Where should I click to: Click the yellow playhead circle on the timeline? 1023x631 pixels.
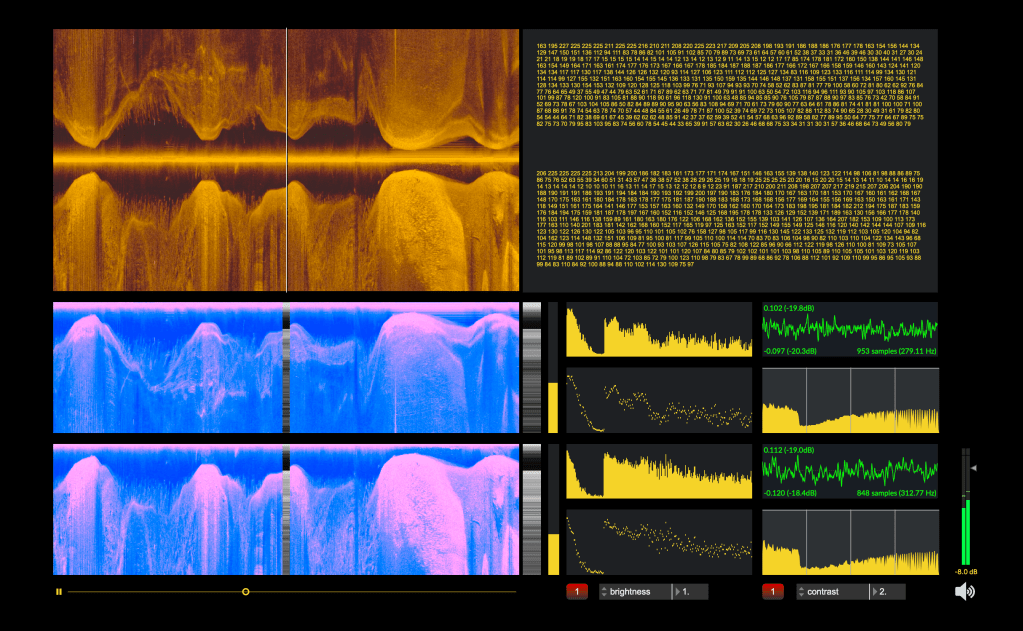tap(246, 592)
